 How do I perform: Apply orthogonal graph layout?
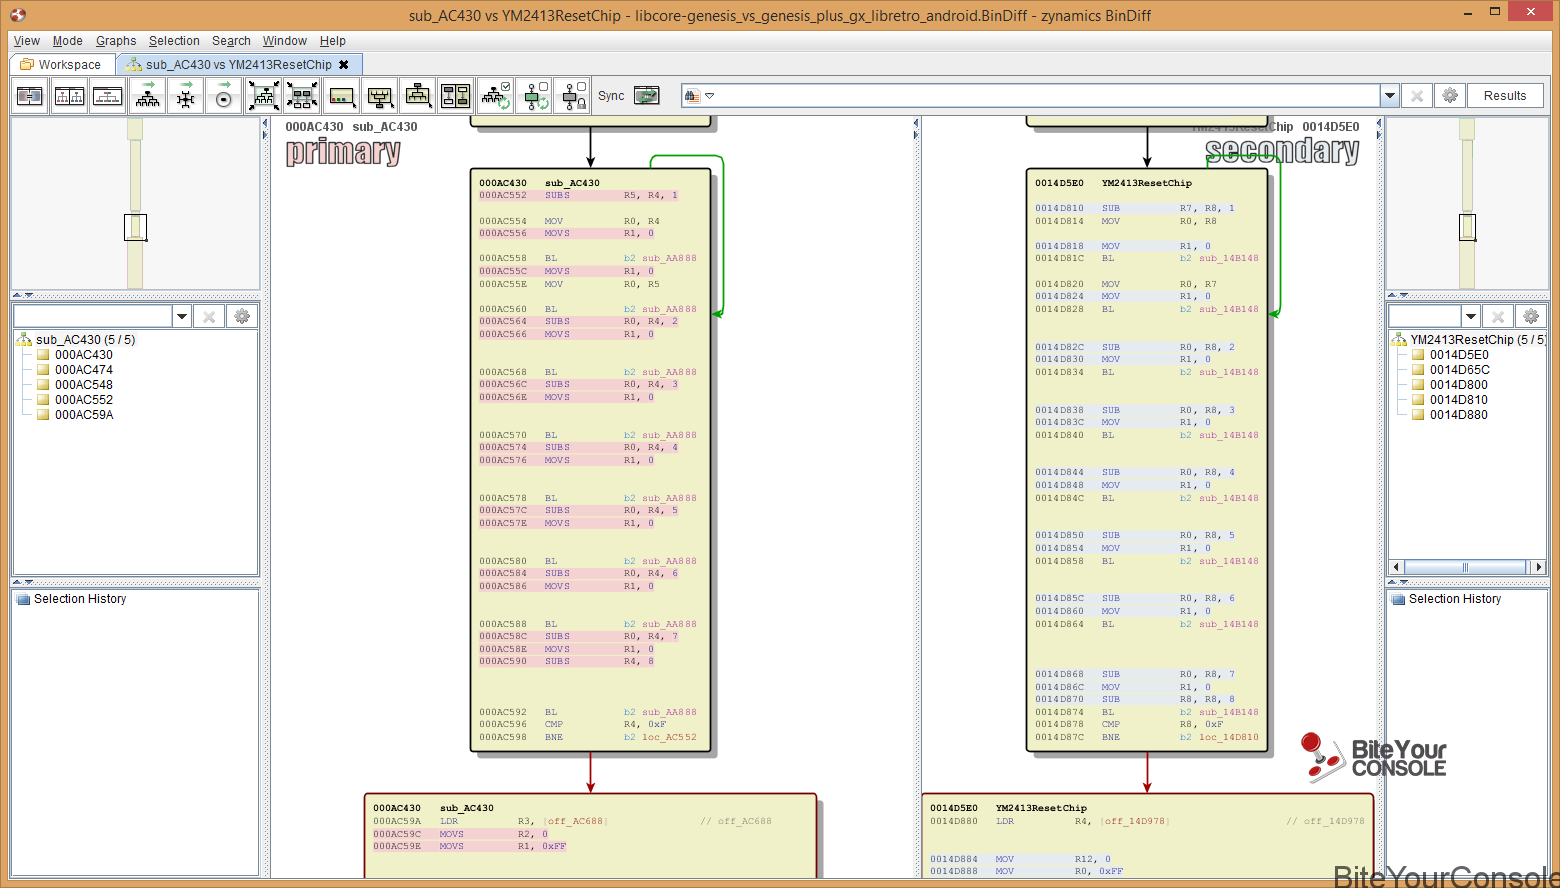pyautogui.click(x=186, y=96)
